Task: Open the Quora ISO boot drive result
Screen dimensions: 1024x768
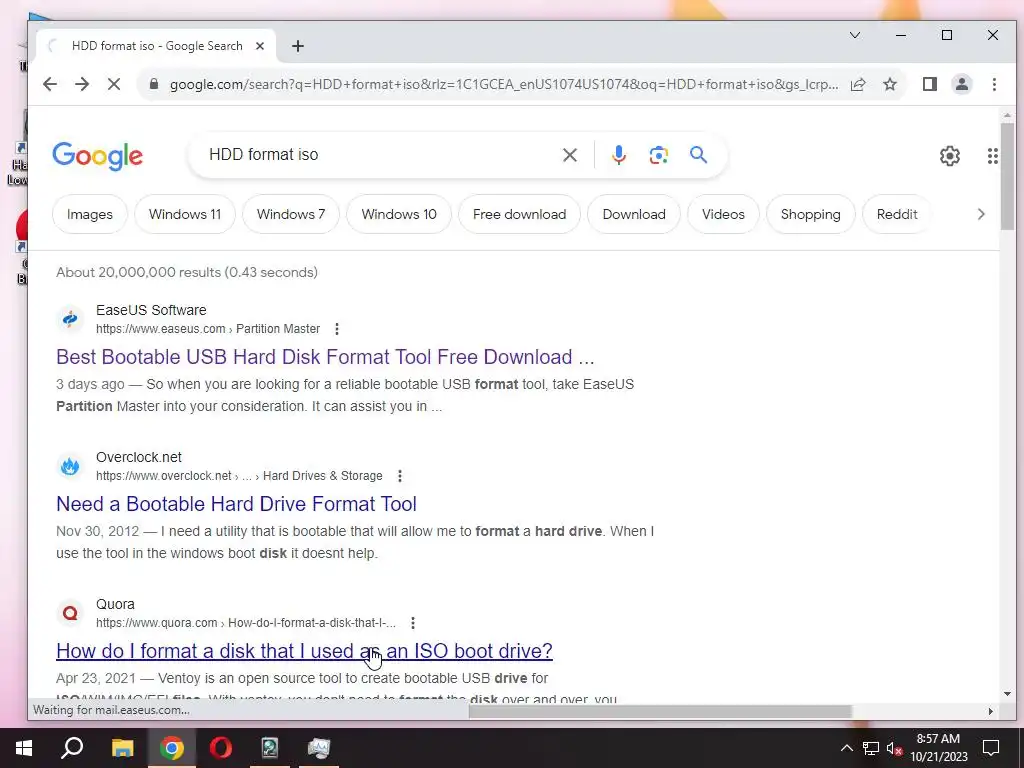Action: (304, 651)
